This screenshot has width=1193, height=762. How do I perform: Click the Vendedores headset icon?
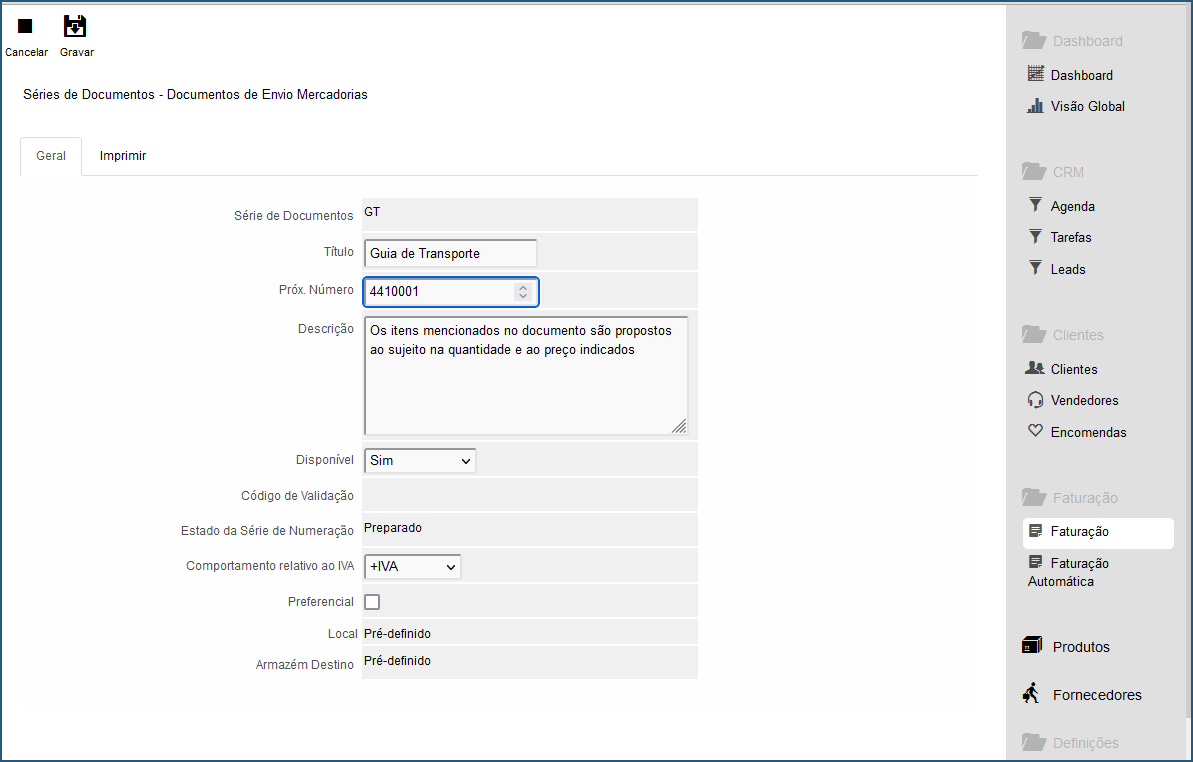click(x=1036, y=400)
